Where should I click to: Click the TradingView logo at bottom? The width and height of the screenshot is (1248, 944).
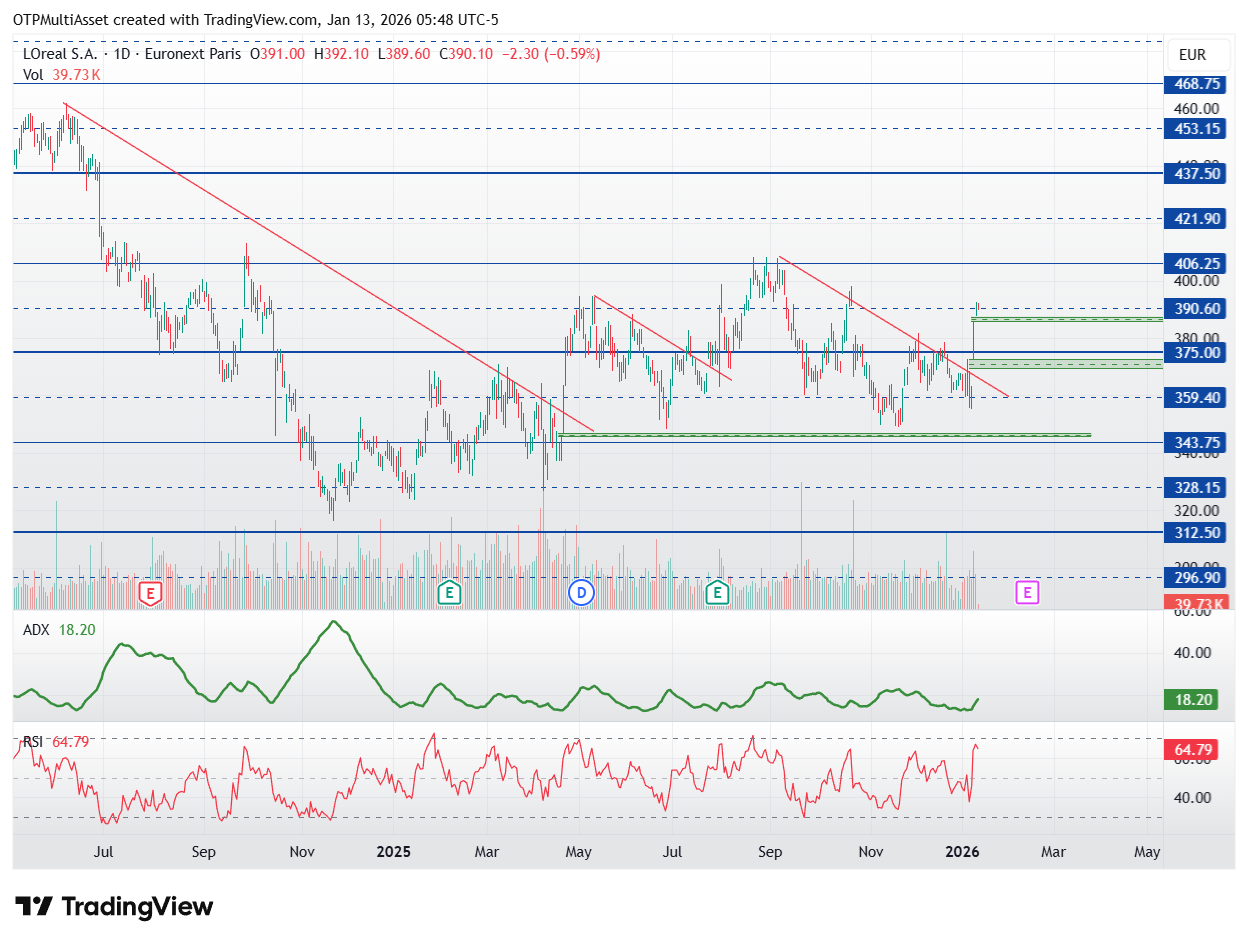(114, 907)
